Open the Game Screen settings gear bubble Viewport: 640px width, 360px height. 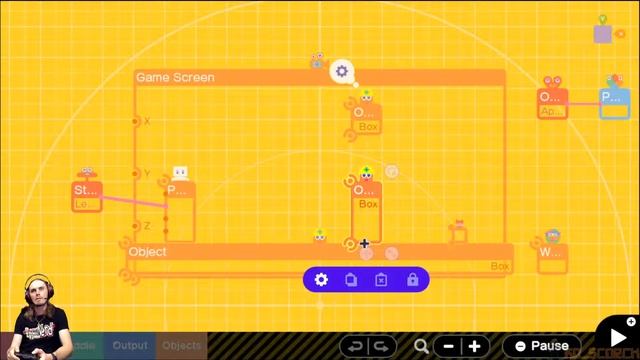(x=342, y=71)
